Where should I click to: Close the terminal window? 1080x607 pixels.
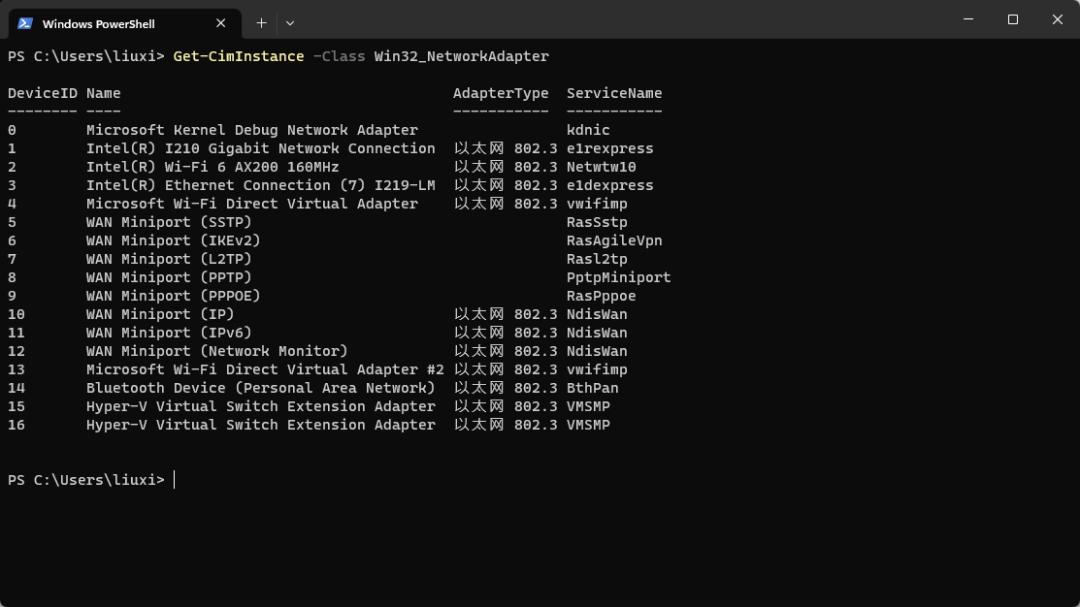click(1057, 19)
